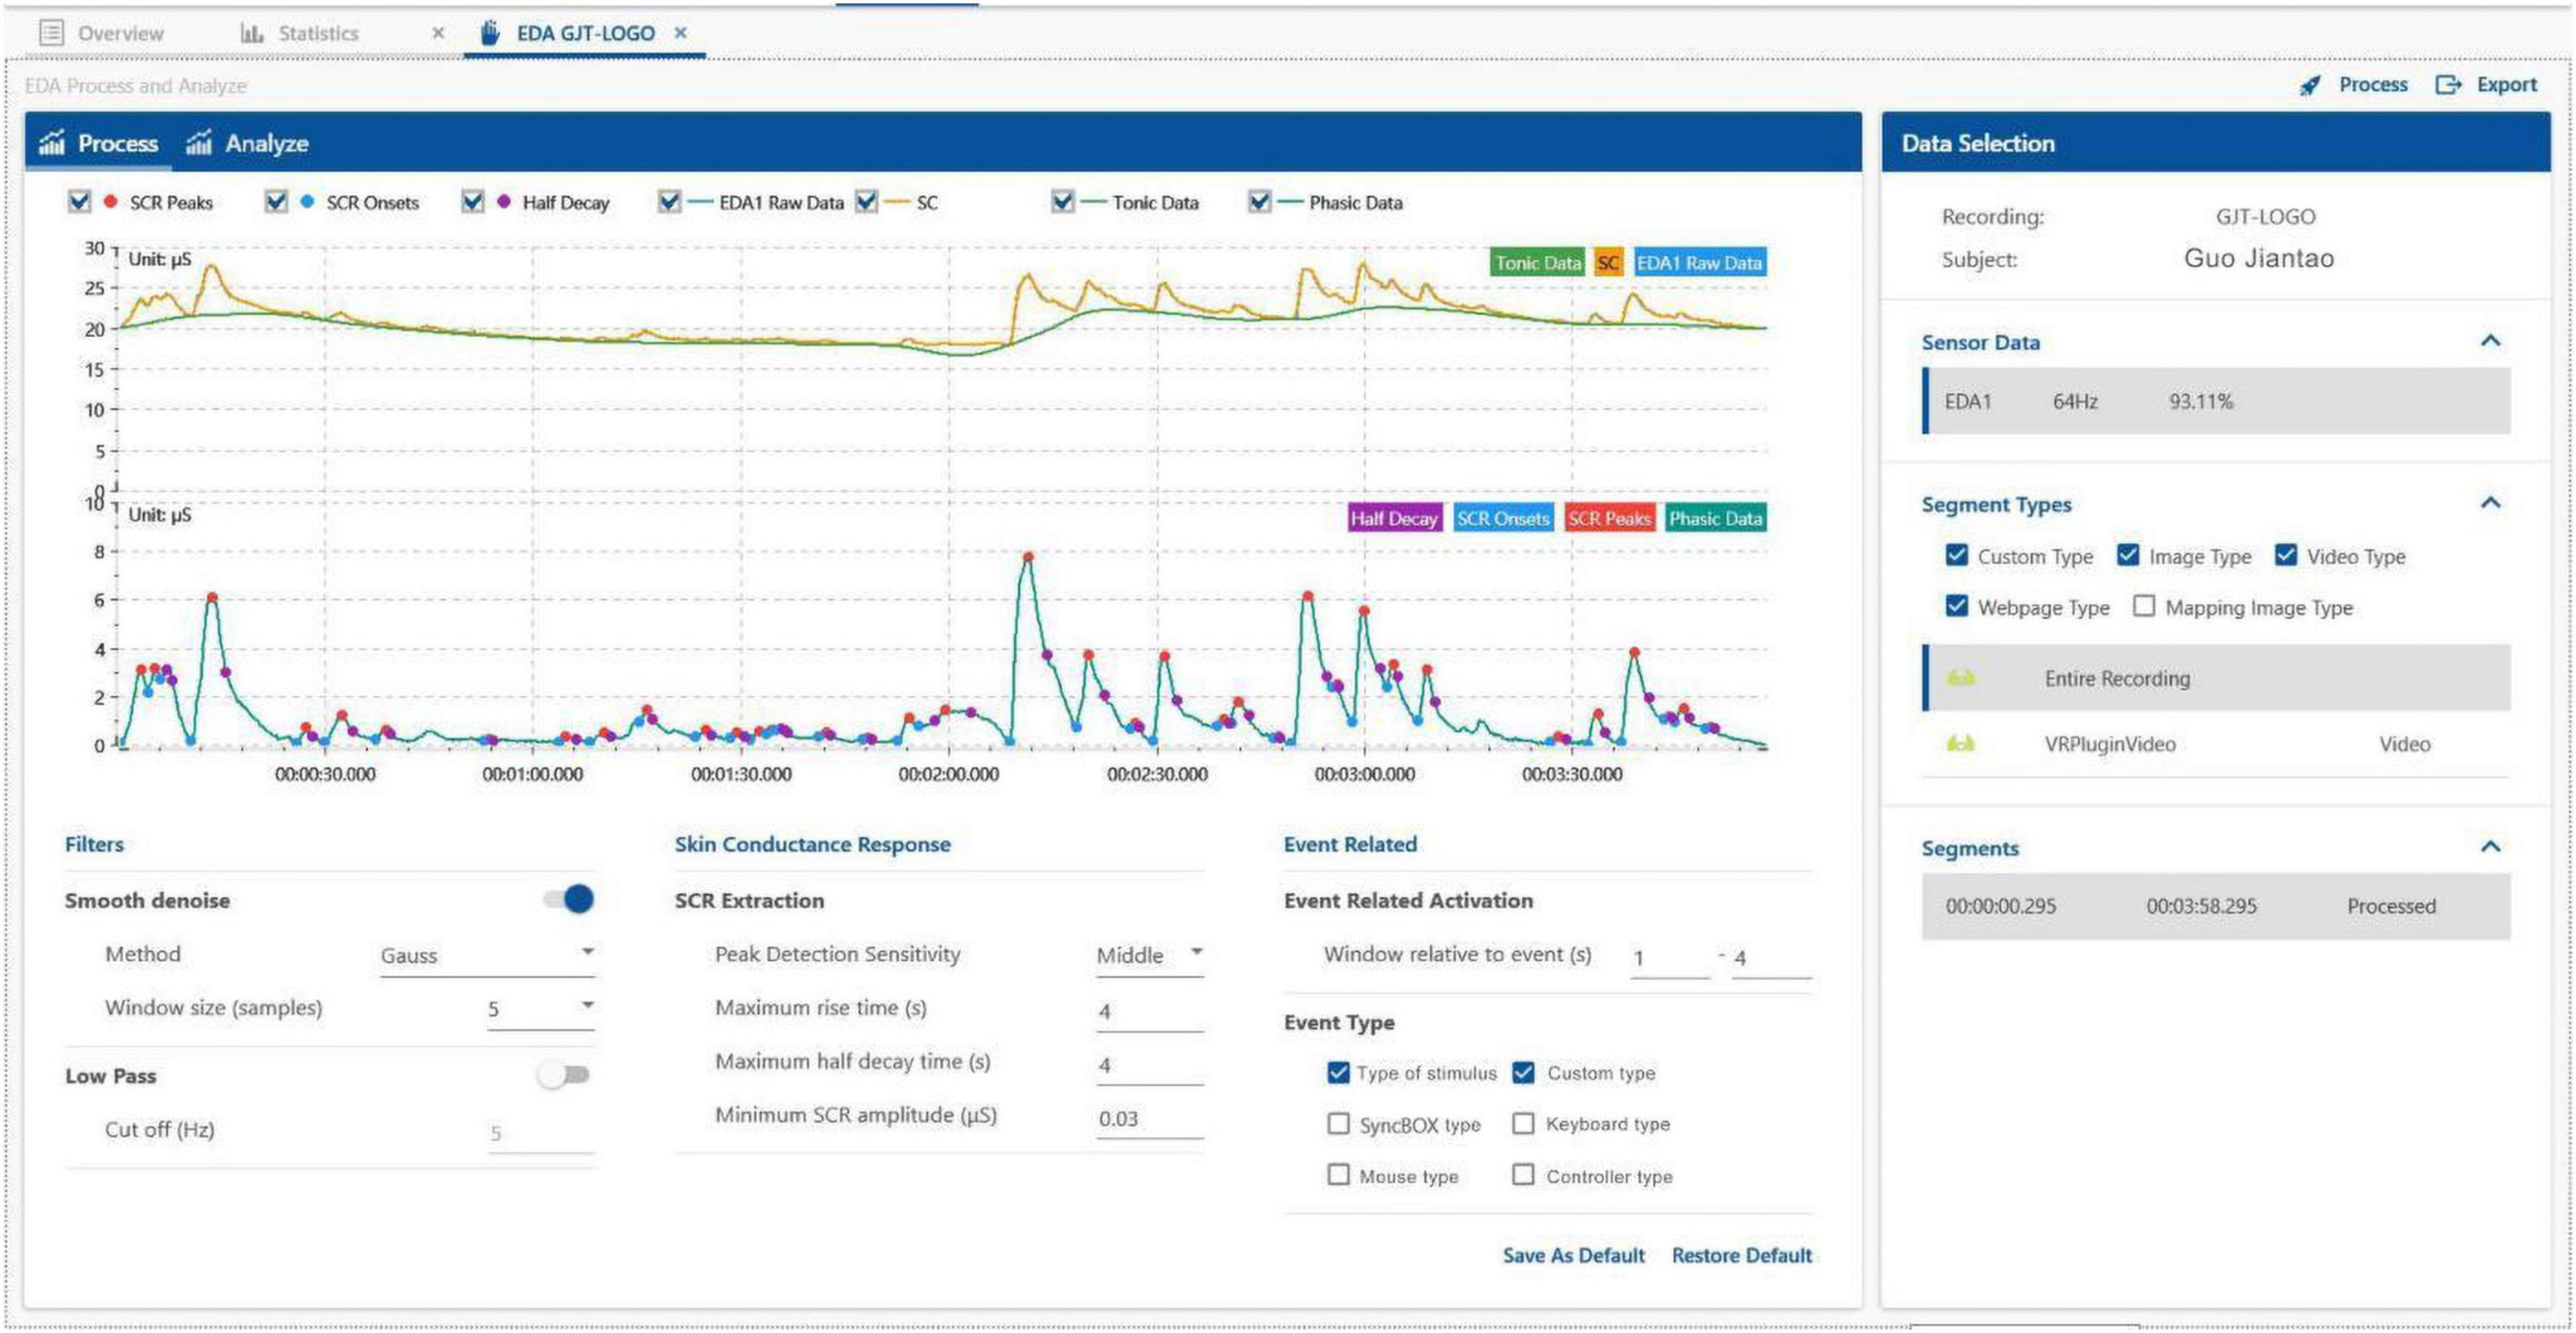This screenshot has height=1333, width=2576.
Task: Click the EDA1 Raw Data legend badge
Action: click(1699, 263)
